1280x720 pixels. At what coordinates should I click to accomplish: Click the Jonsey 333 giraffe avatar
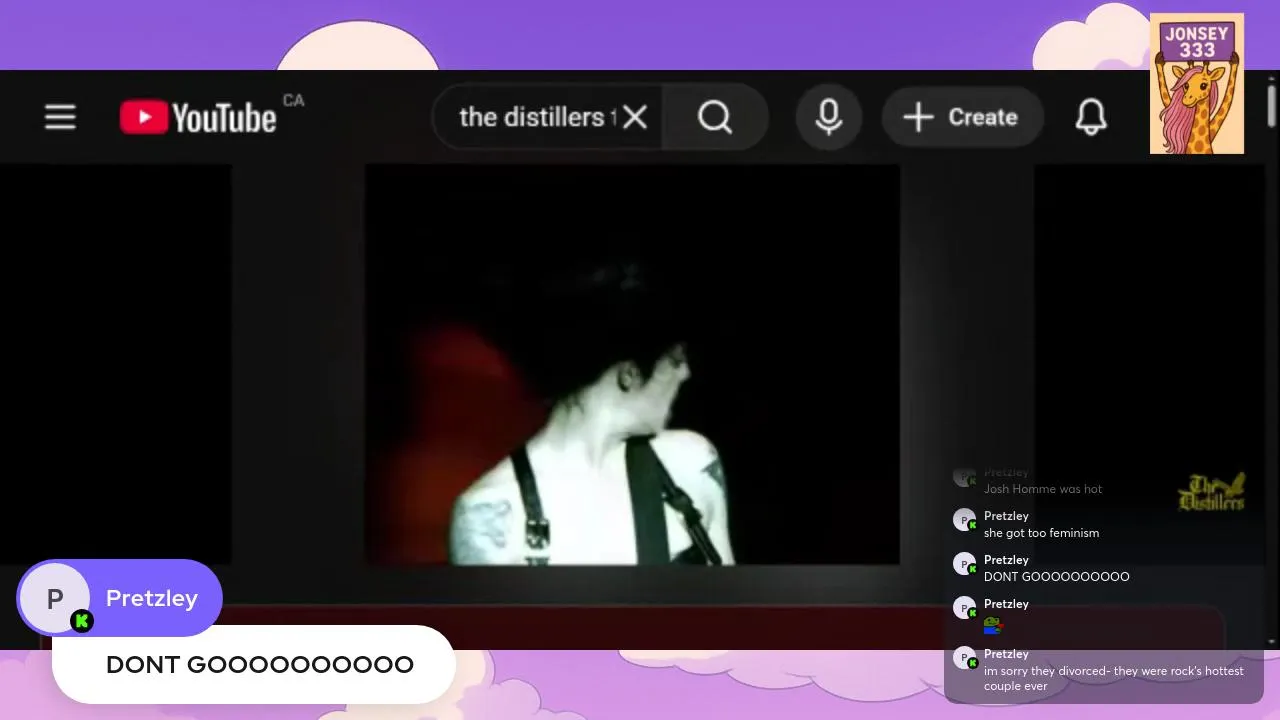(x=1197, y=83)
